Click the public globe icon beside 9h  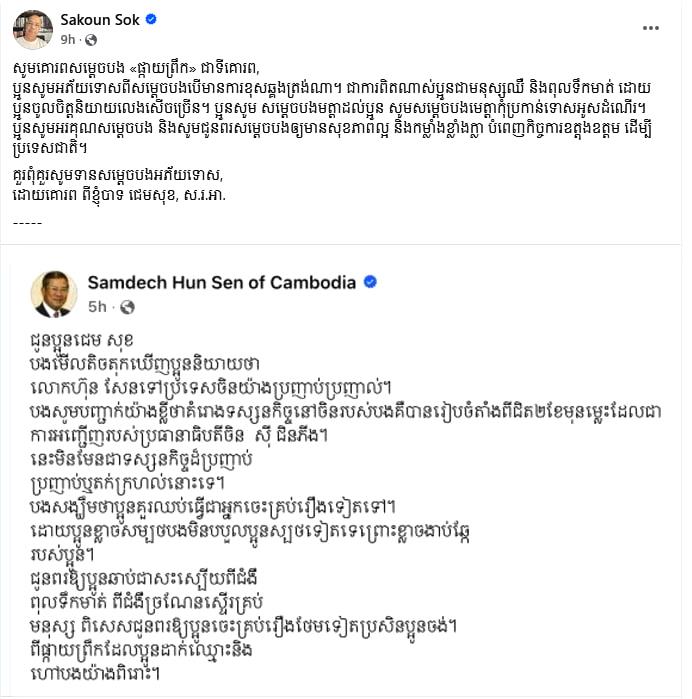(x=91, y=40)
